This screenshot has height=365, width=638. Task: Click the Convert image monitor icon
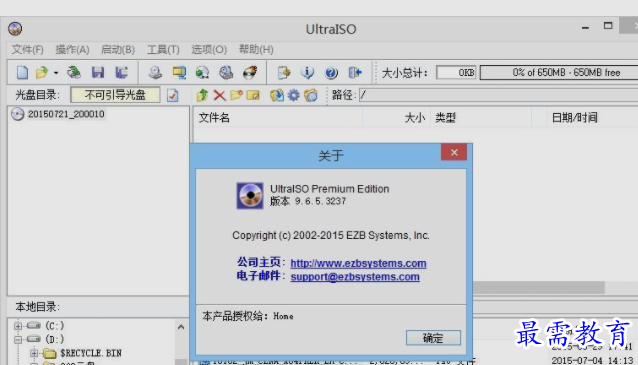pyautogui.click(x=179, y=73)
